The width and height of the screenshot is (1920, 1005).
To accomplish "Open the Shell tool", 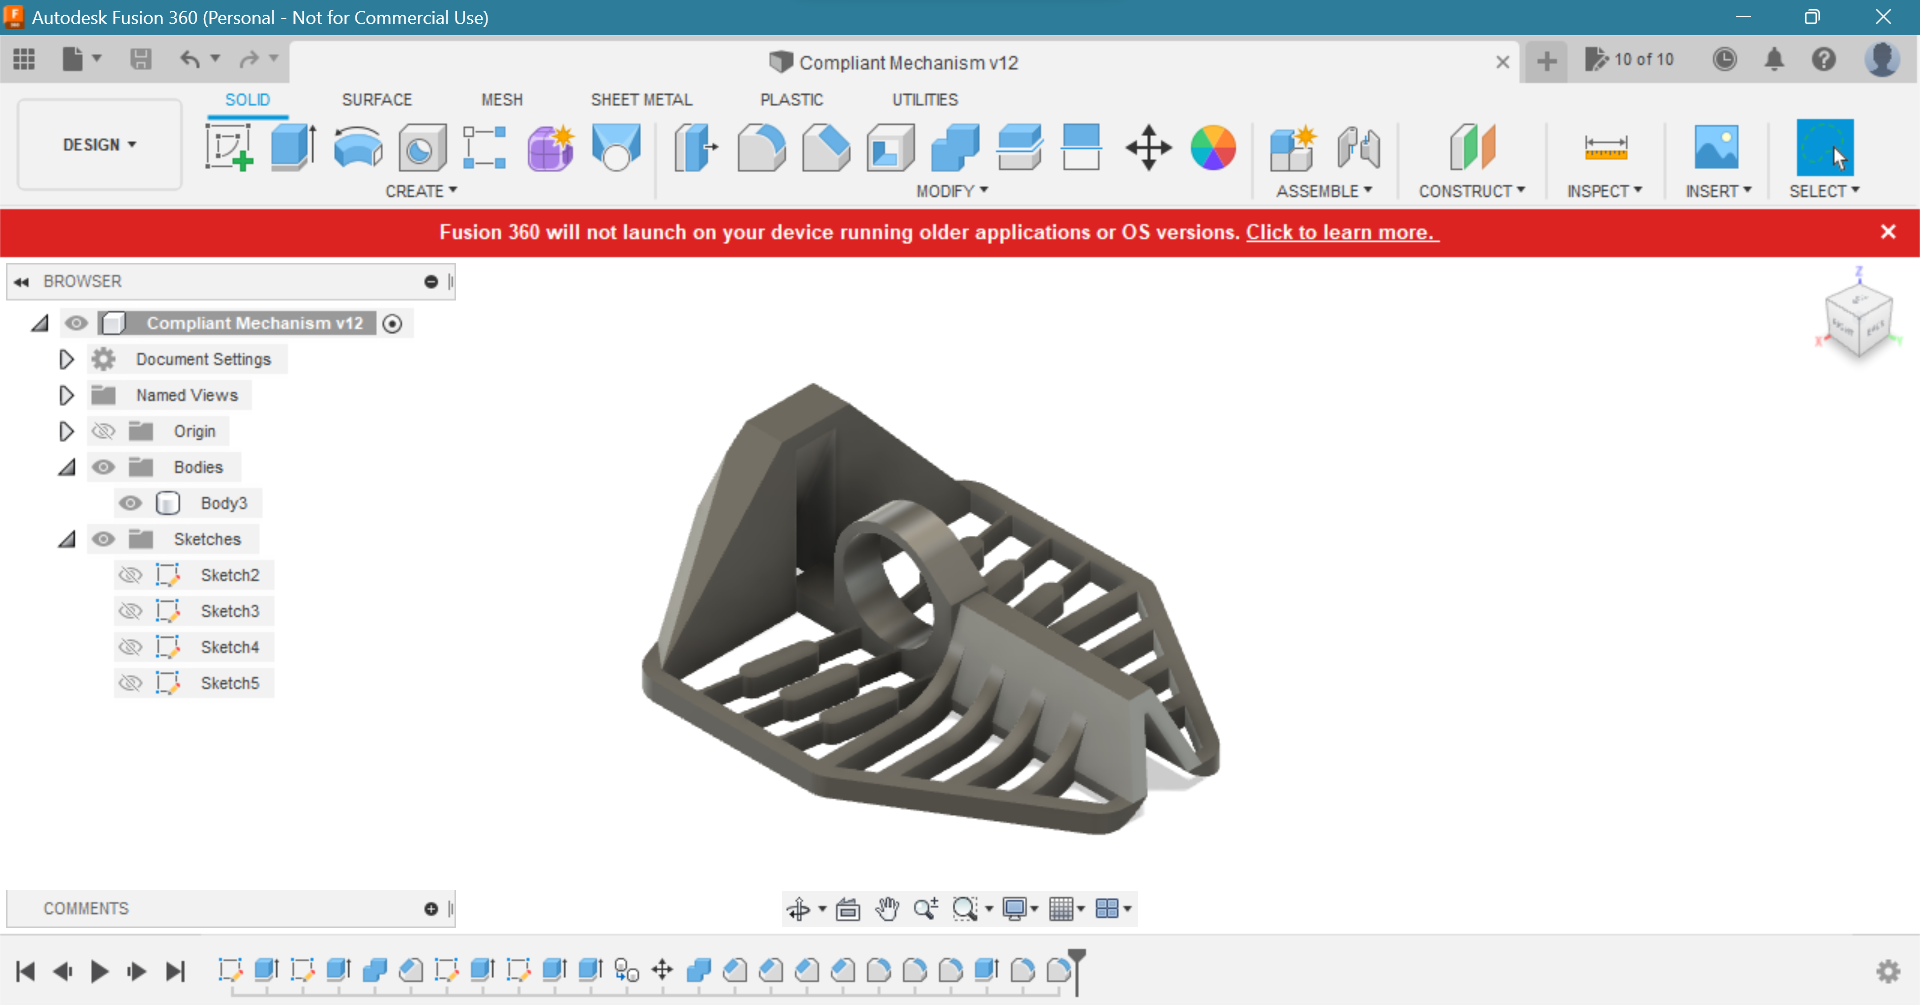I will point(889,148).
